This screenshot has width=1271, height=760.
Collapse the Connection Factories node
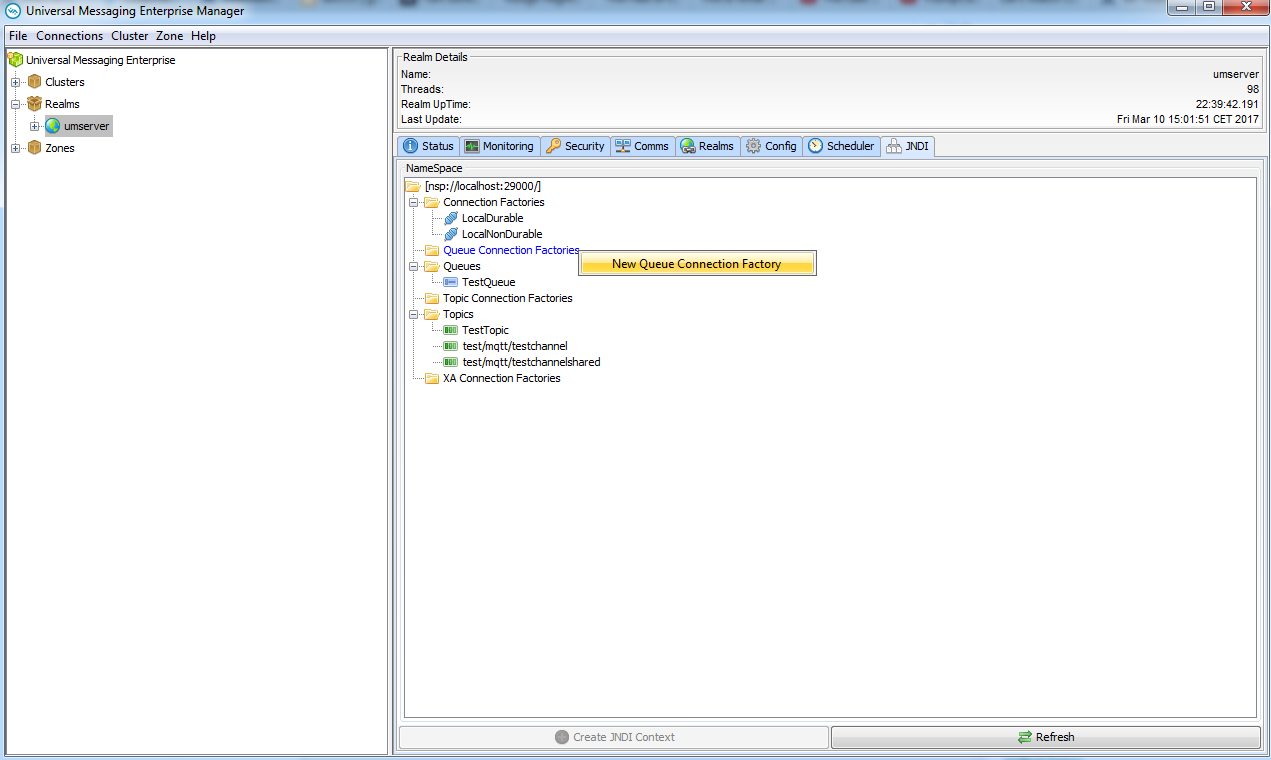coord(414,202)
